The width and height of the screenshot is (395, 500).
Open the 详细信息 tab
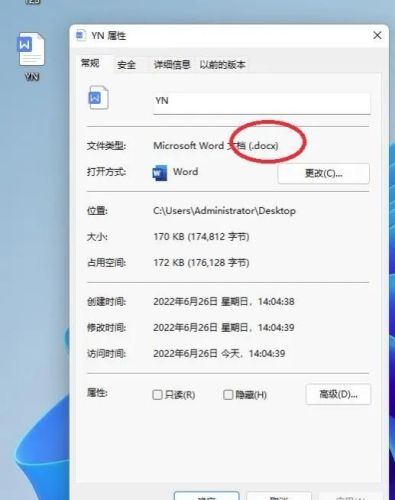click(x=172, y=64)
